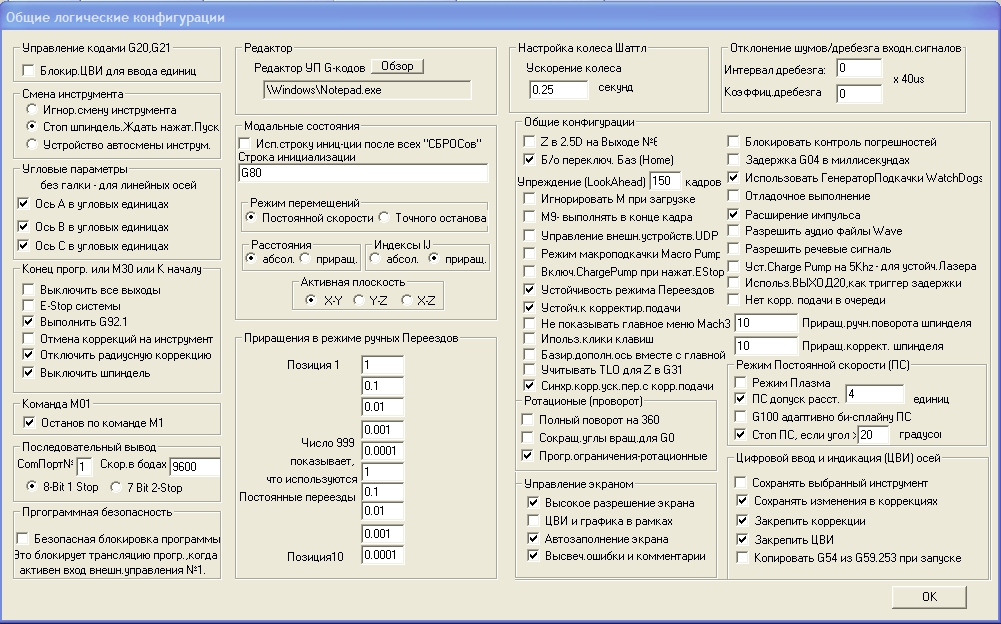Enable Не показывать главное меню Mach3
Screen dimensions: 1001x624
coord(529,323)
